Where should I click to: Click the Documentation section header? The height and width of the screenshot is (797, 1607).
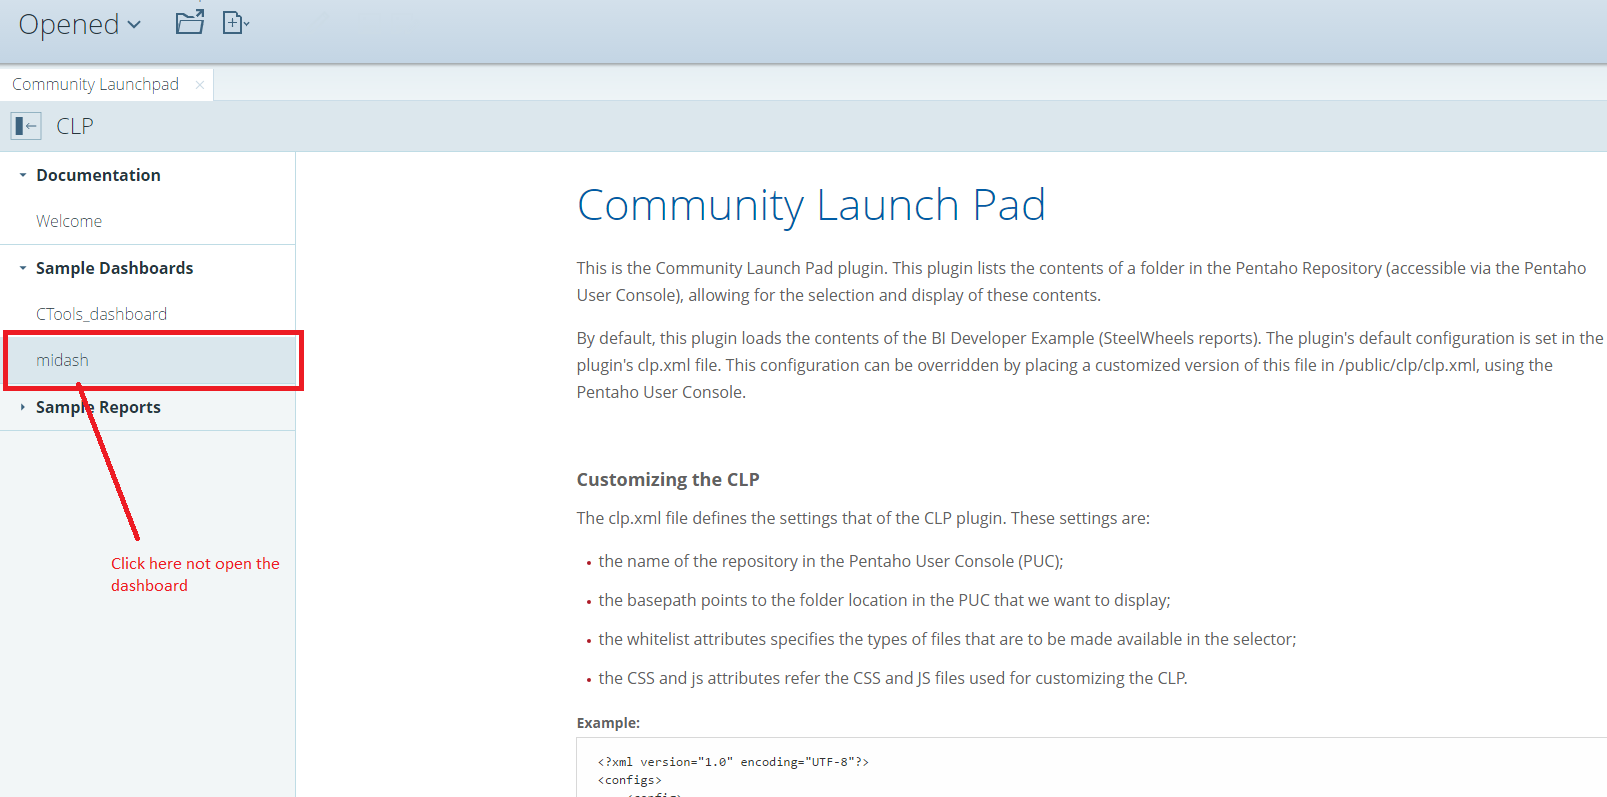(98, 175)
